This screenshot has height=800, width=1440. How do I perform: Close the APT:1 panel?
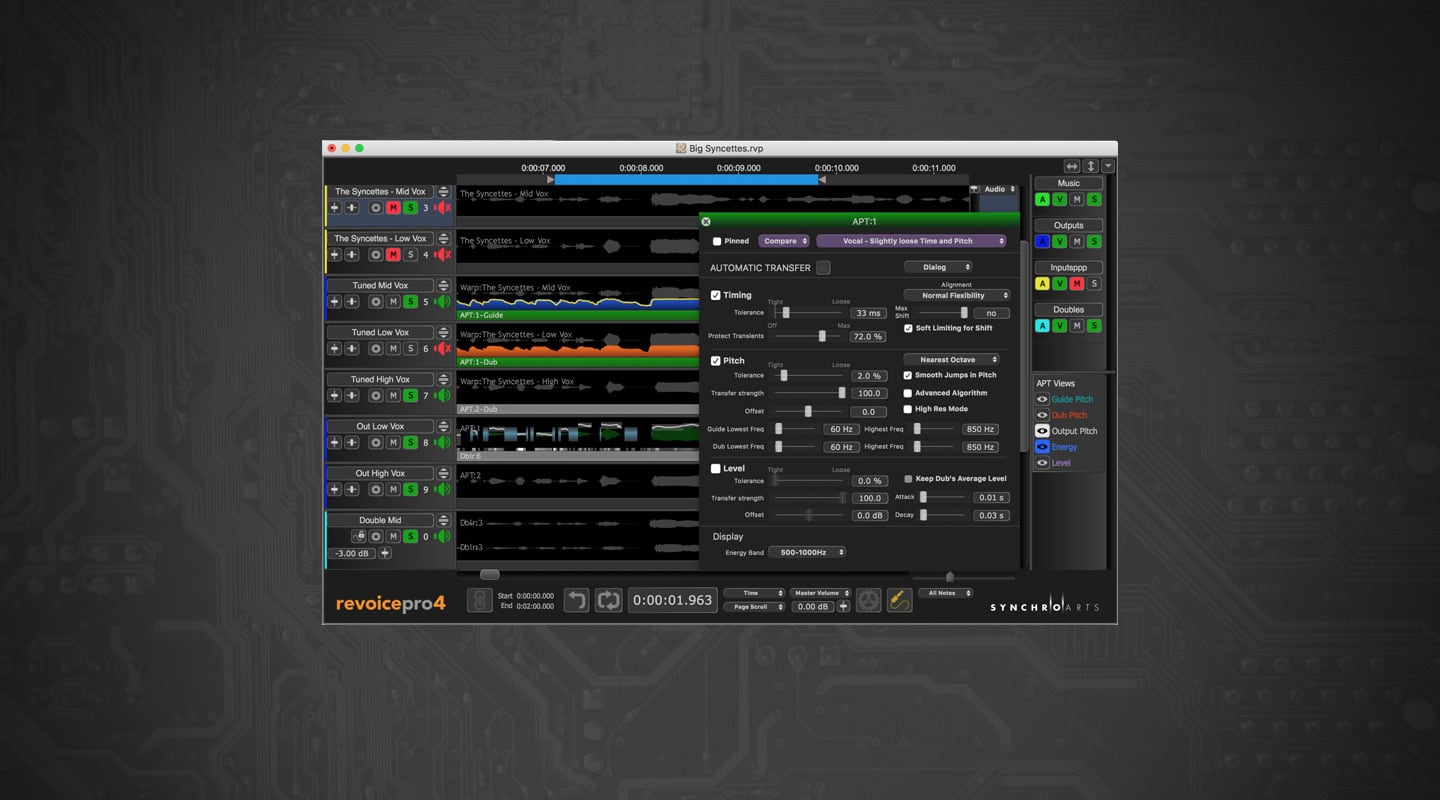click(x=706, y=221)
